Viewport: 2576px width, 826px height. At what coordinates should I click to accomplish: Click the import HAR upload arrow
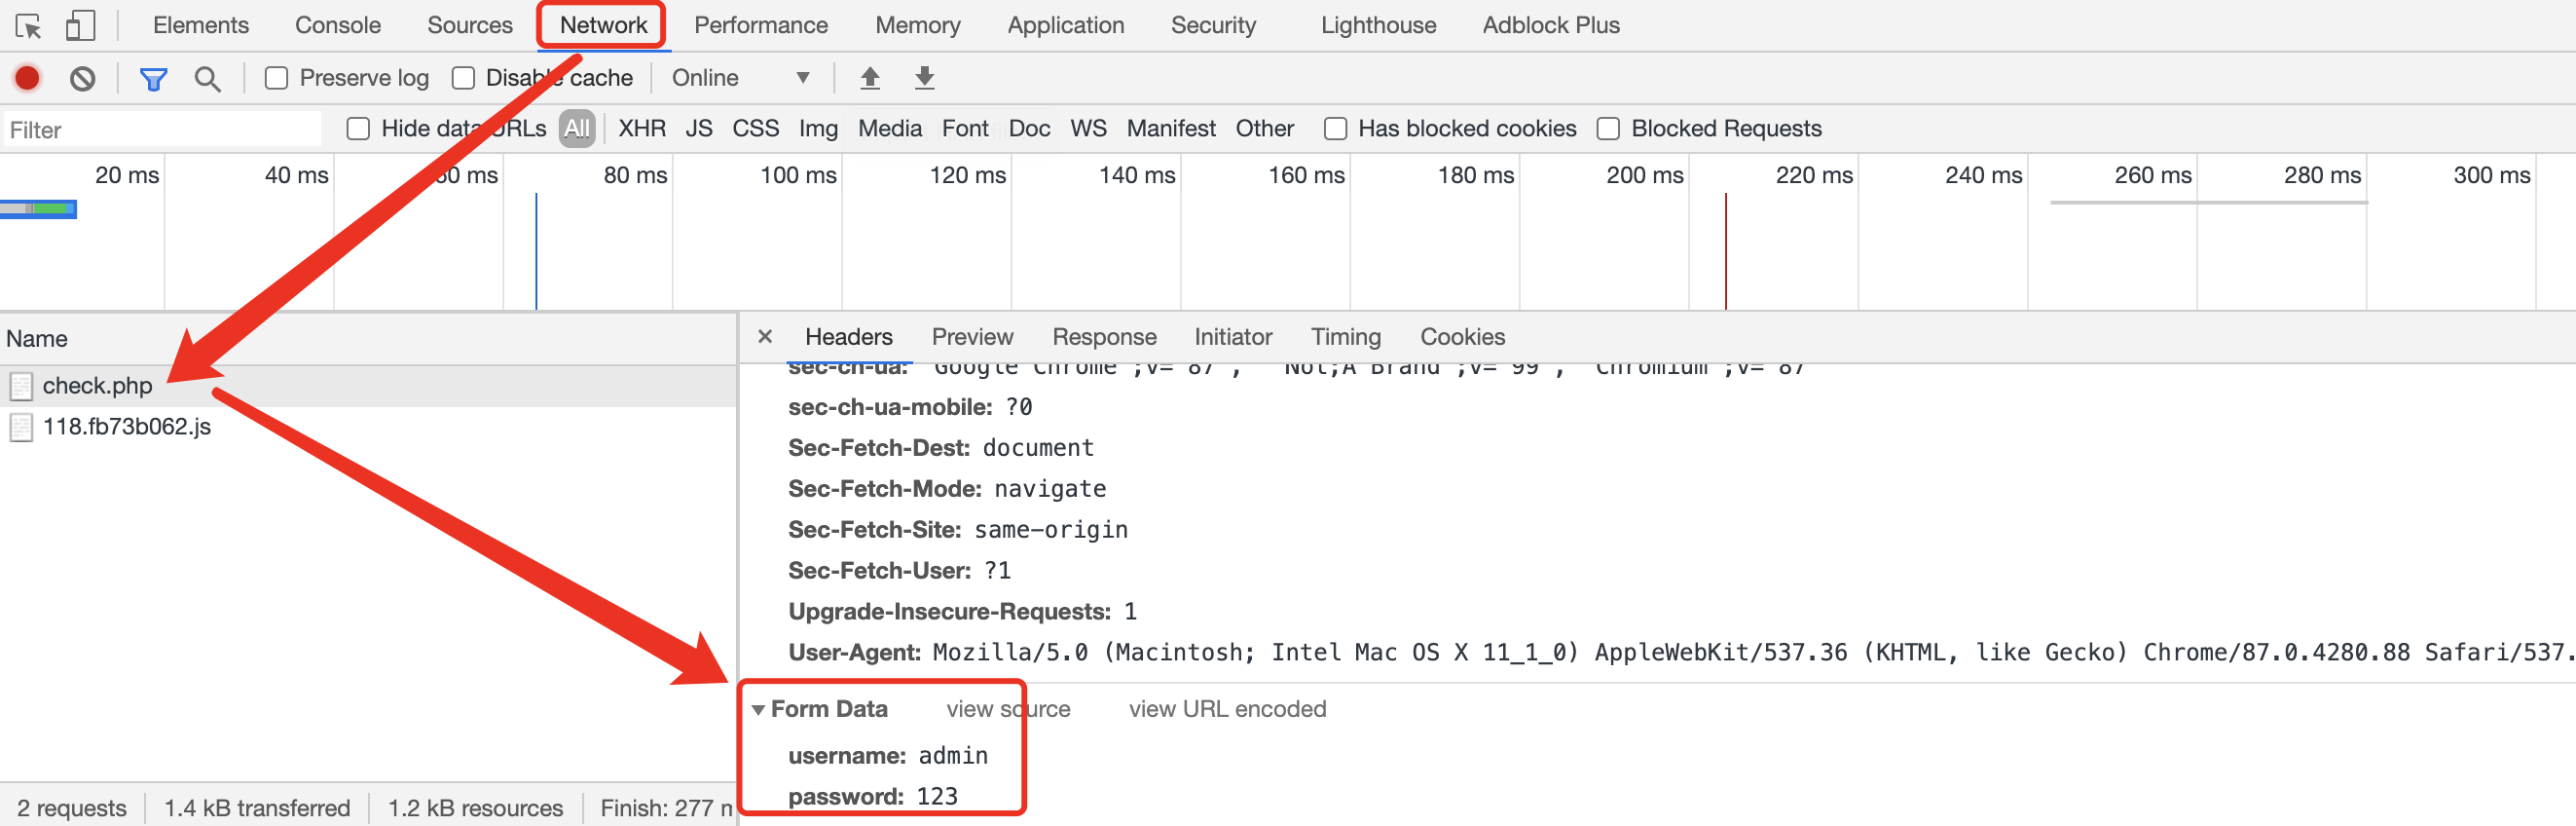point(870,78)
